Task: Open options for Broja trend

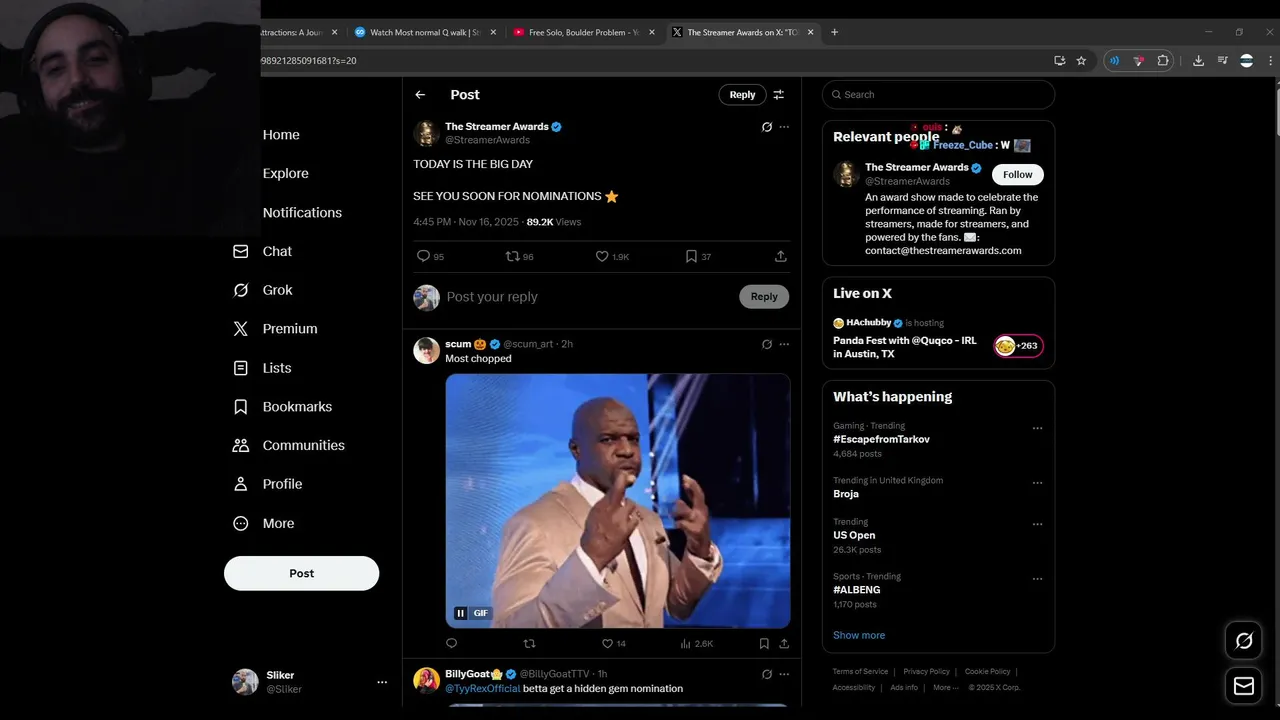Action: (1037, 482)
